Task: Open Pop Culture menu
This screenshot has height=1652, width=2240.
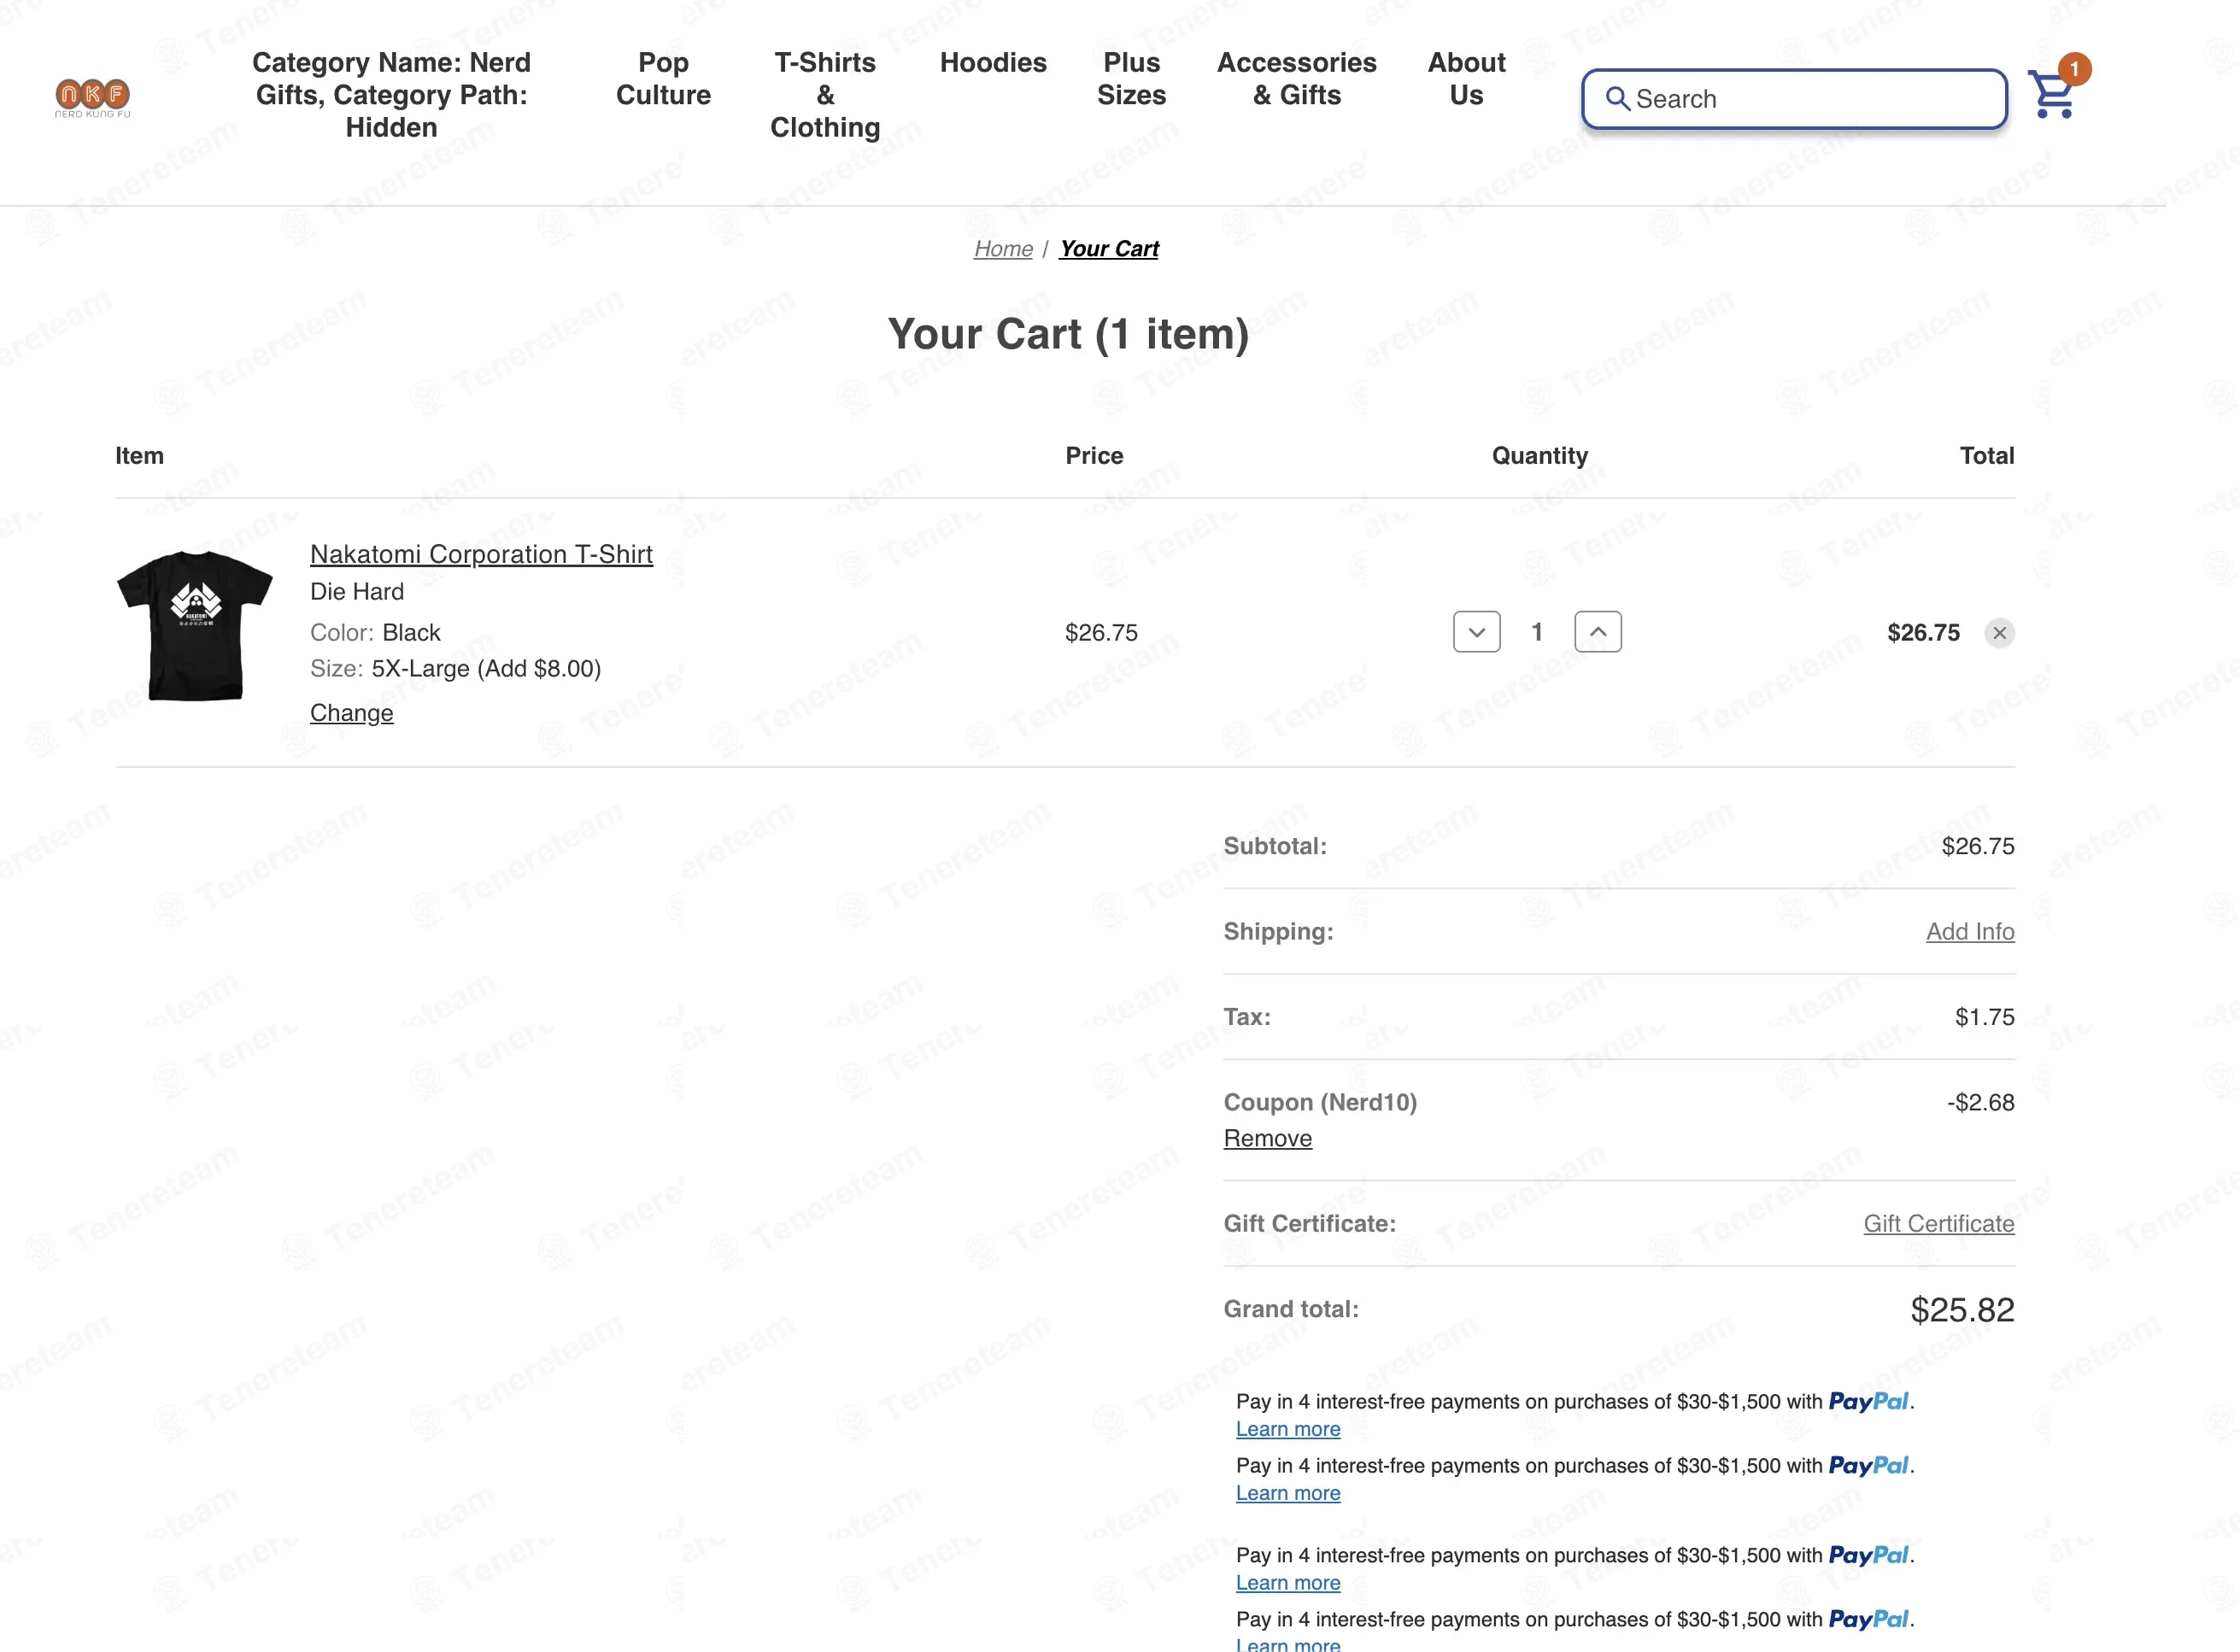Action: tap(663, 78)
